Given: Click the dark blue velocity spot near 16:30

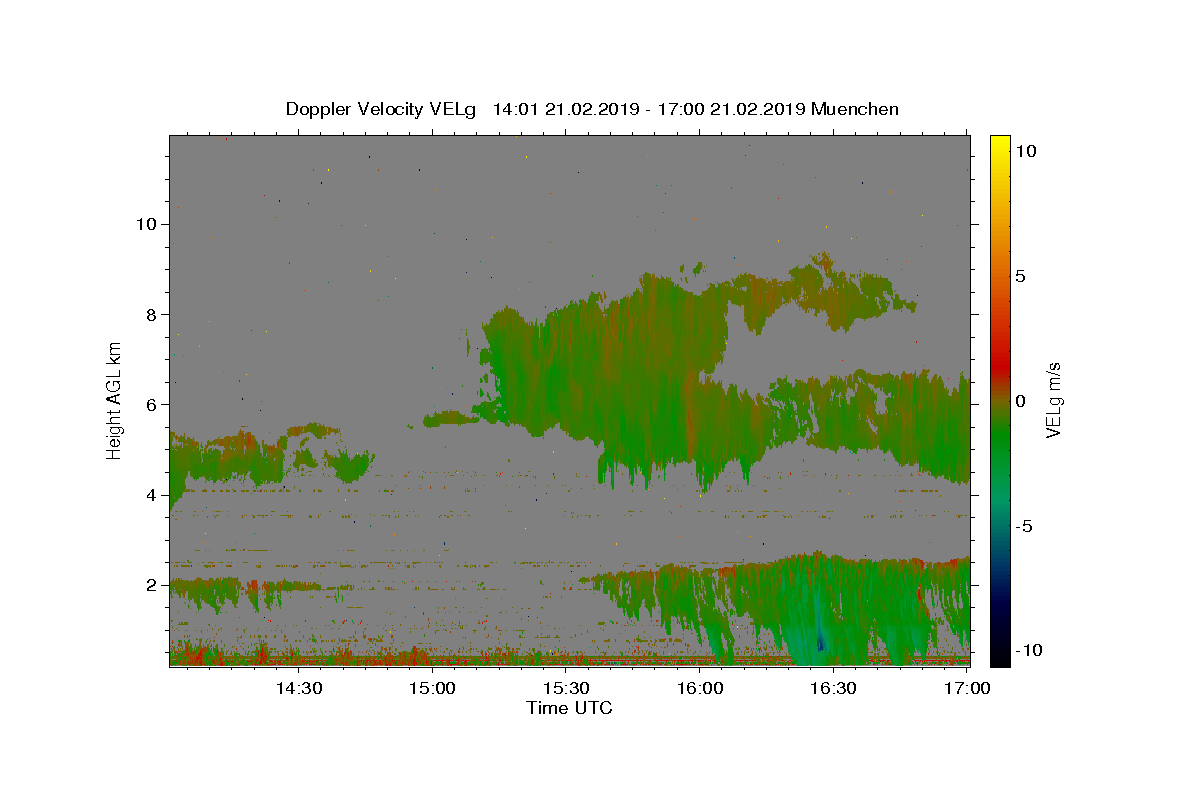Looking at the screenshot, I should click(821, 643).
